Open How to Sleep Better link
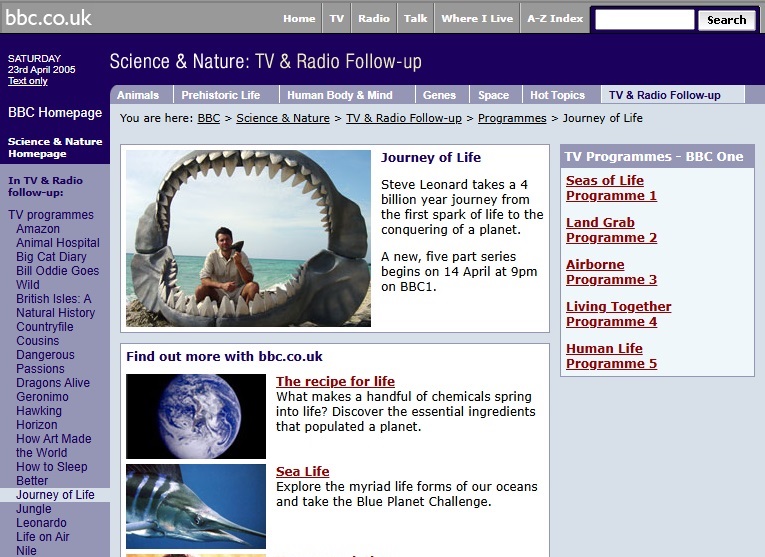 point(51,474)
